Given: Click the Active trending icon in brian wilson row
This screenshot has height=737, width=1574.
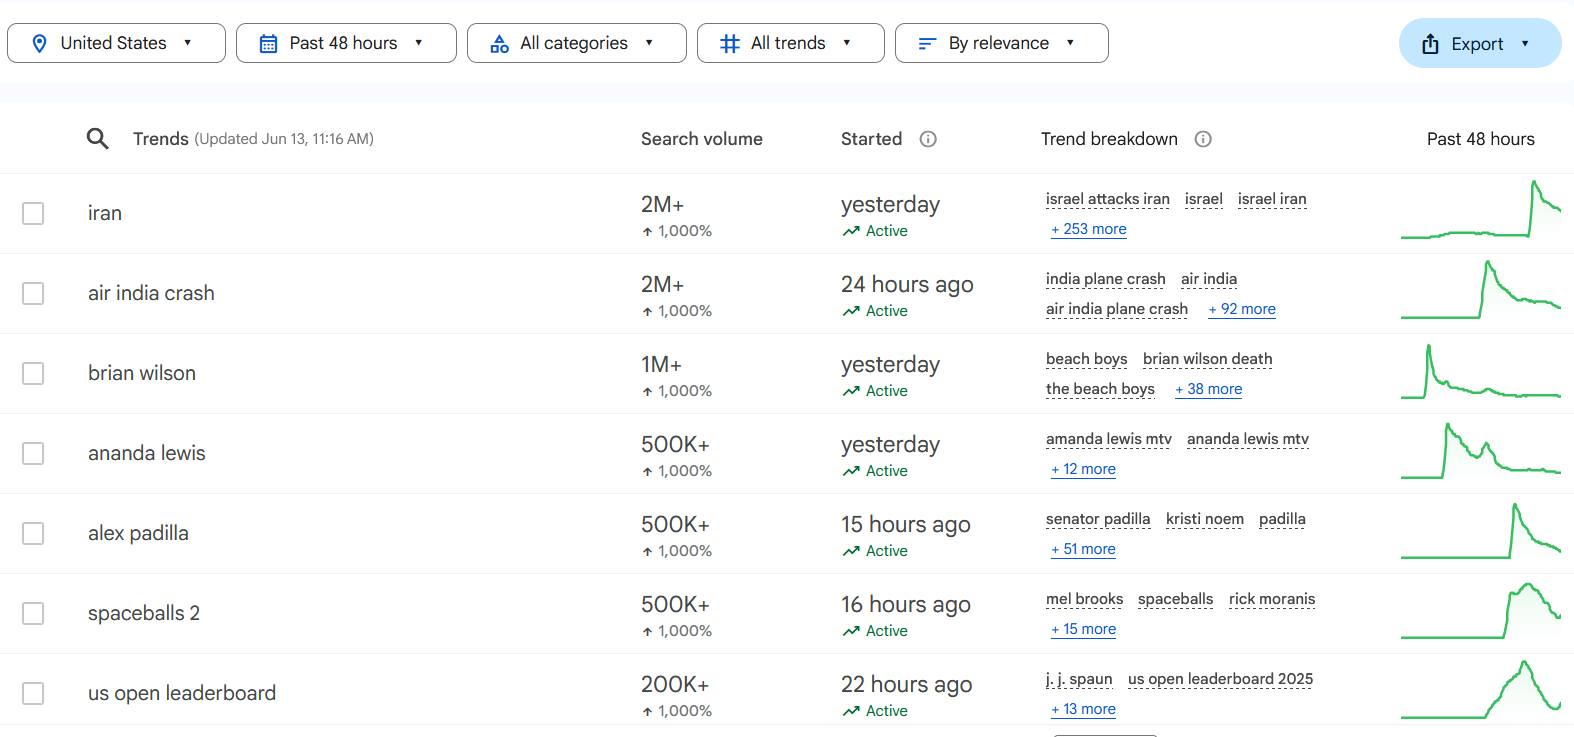Looking at the screenshot, I should coord(851,391).
